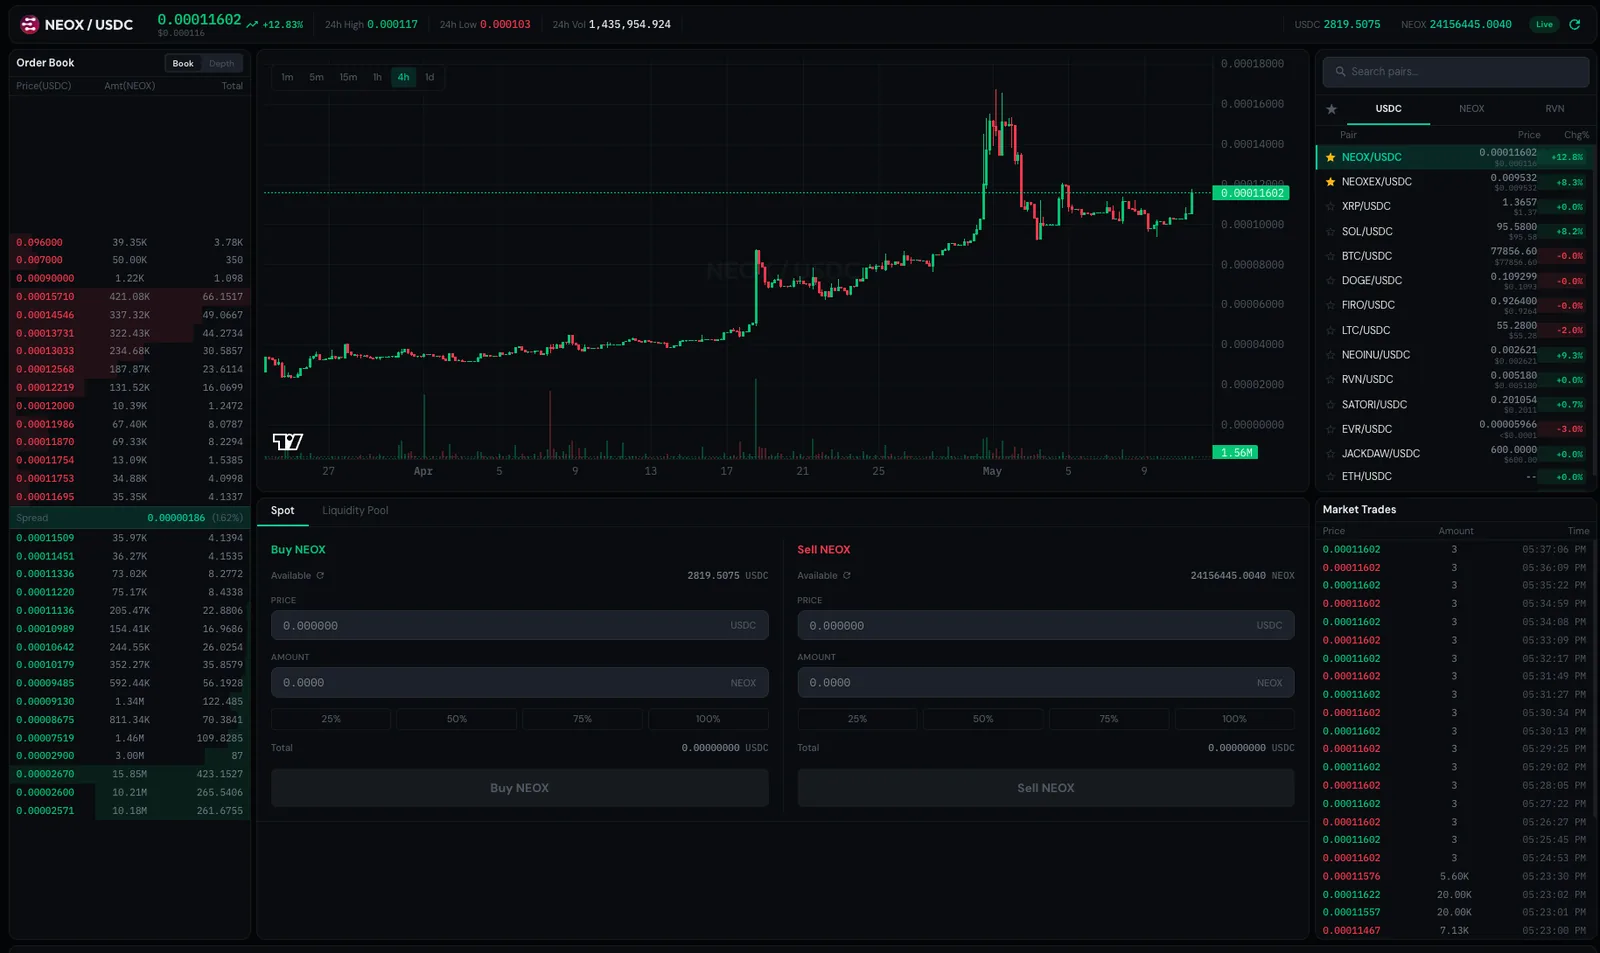
Task: Toggle favorite star for BTC/USDC pair
Action: tap(1330, 256)
